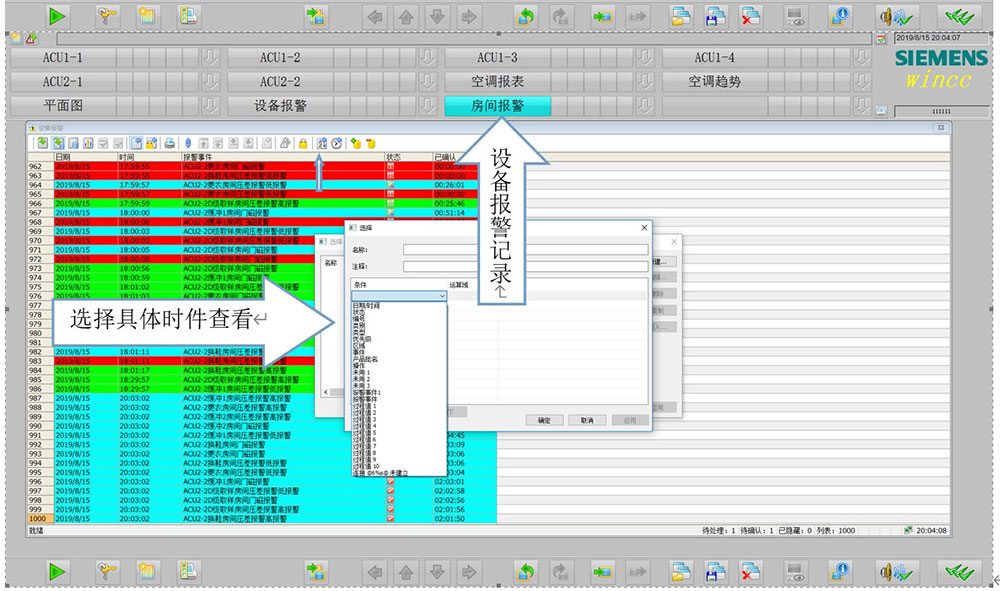Open the 平面图 screen
The image size is (1000, 591).
(62, 106)
